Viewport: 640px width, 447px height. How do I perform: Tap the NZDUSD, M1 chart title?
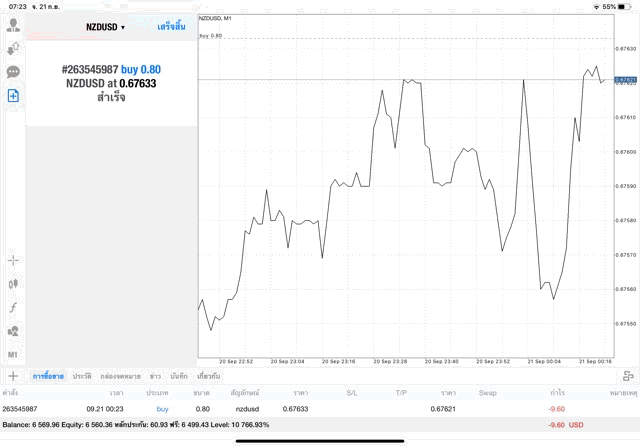[x=215, y=18]
